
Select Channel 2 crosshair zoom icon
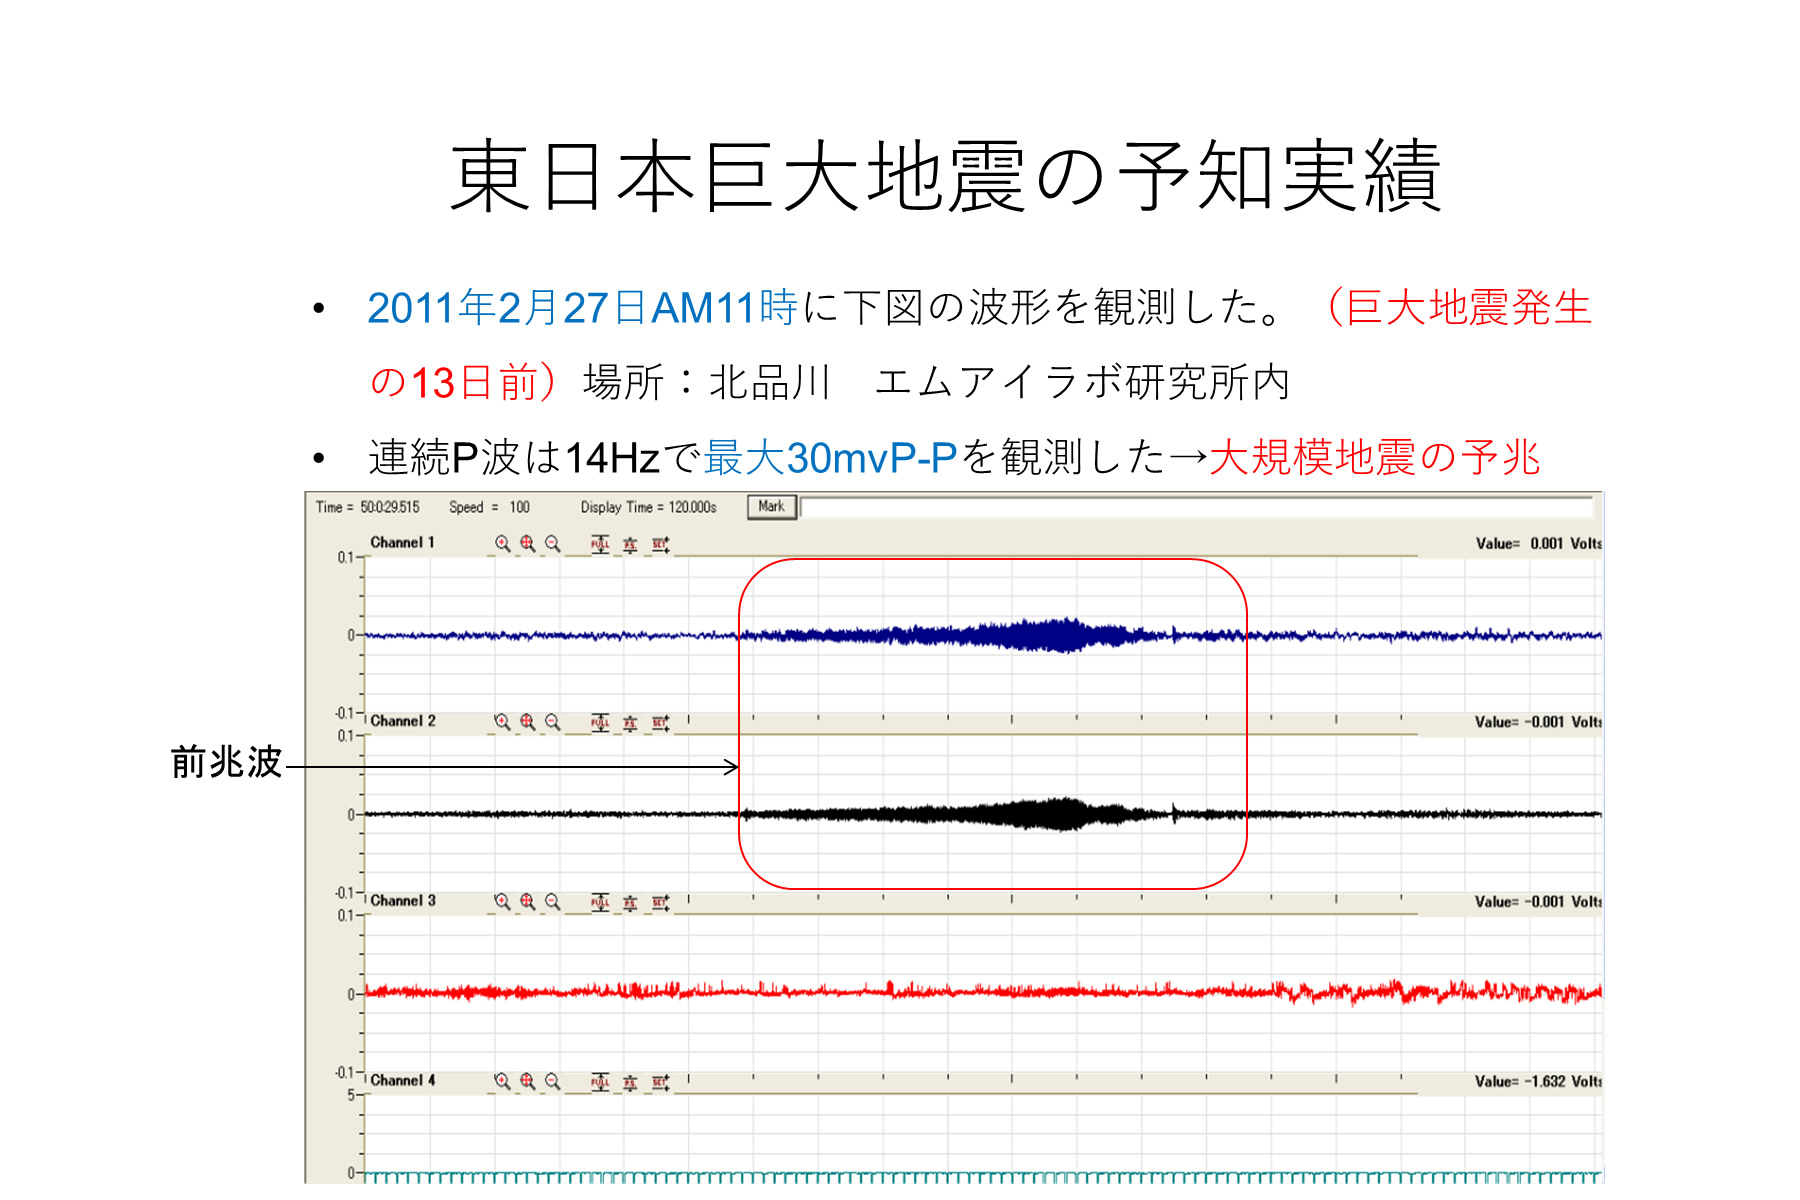tap(527, 722)
